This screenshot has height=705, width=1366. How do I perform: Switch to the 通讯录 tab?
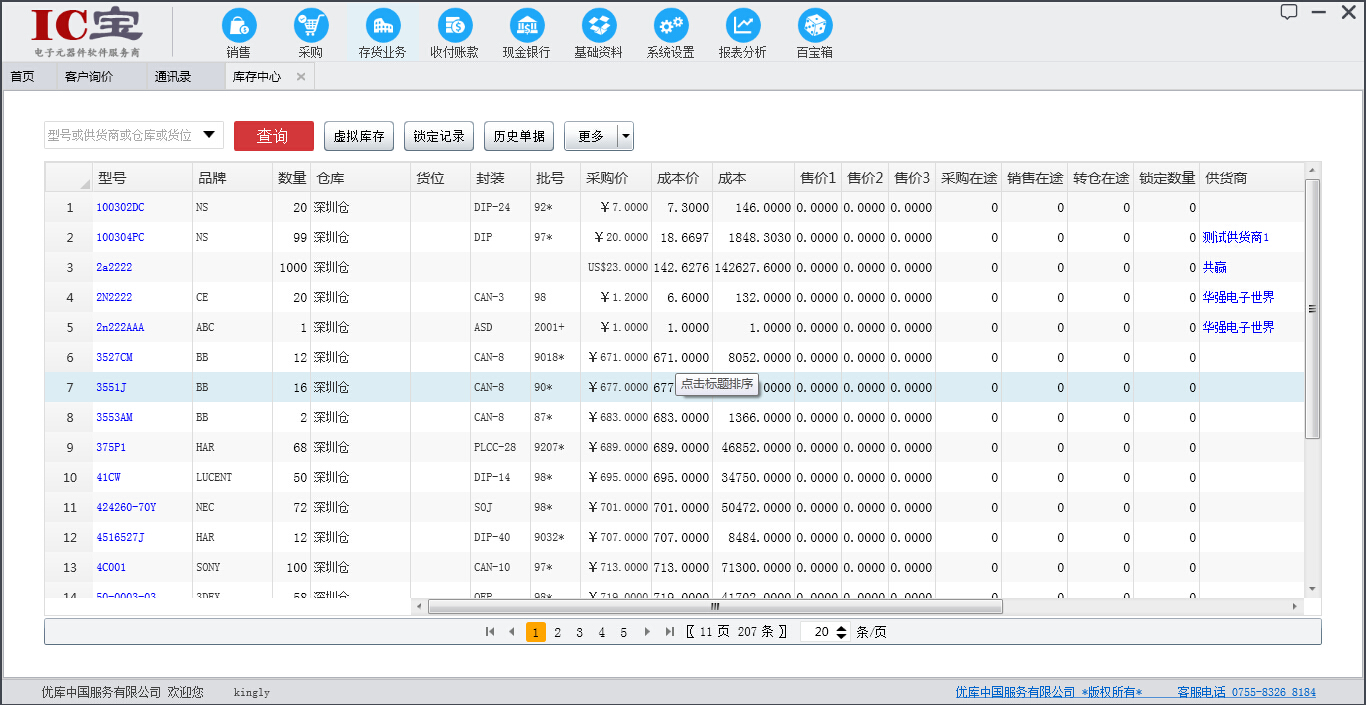(173, 76)
